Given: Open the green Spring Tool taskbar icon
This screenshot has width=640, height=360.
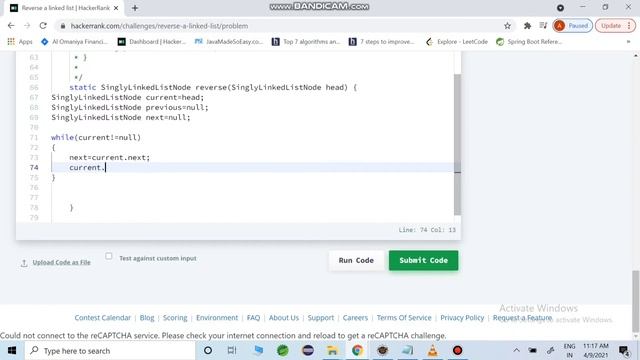Looking at the screenshot, I should click(x=282, y=351).
